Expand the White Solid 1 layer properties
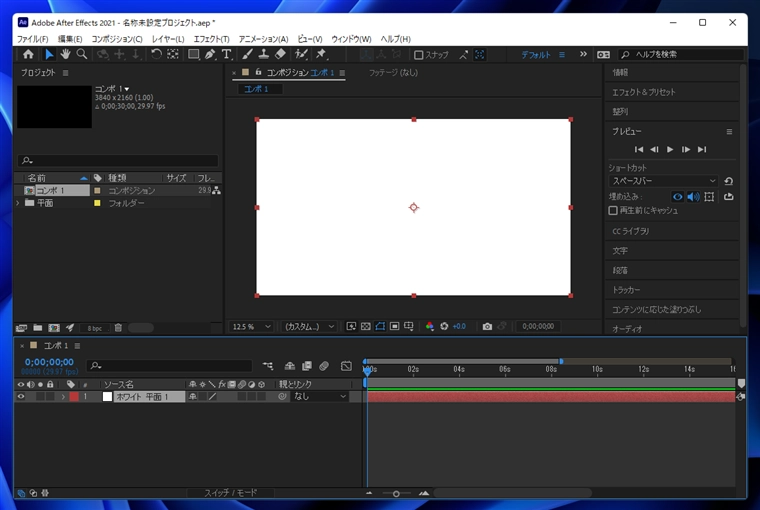The height and width of the screenshot is (510, 760). point(63,397)
